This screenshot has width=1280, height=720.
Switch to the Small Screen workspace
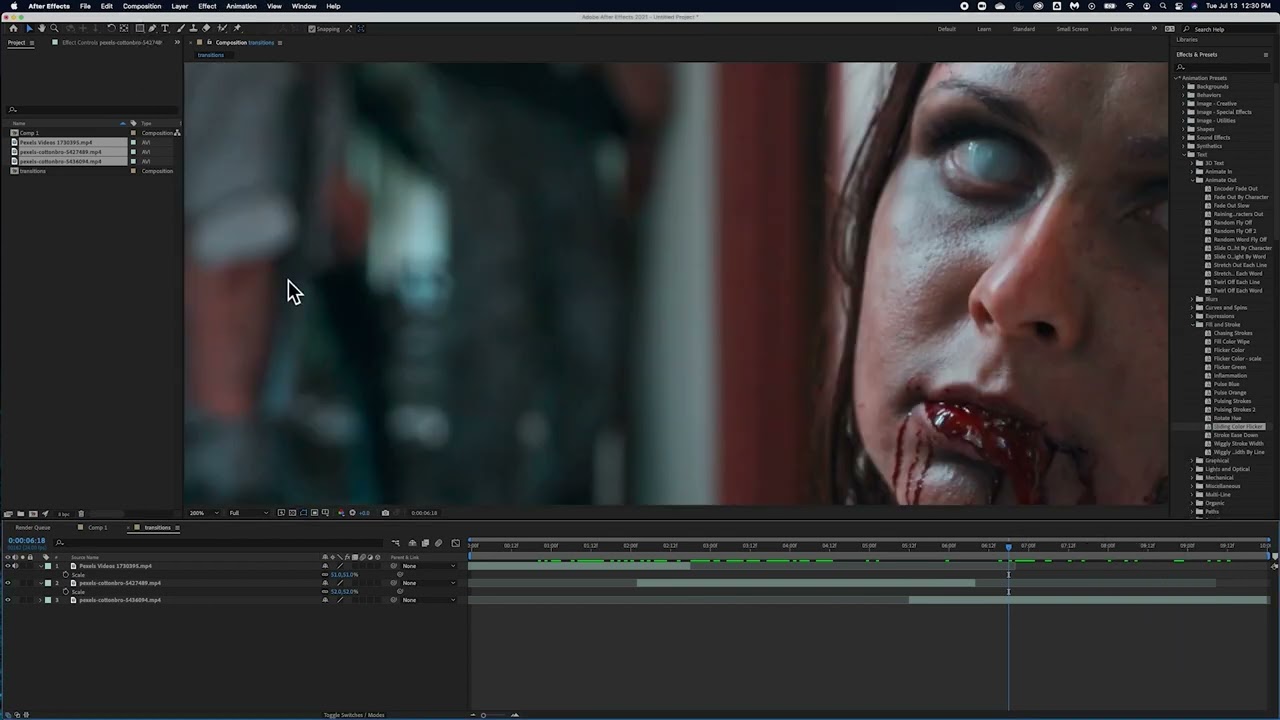1072,29
